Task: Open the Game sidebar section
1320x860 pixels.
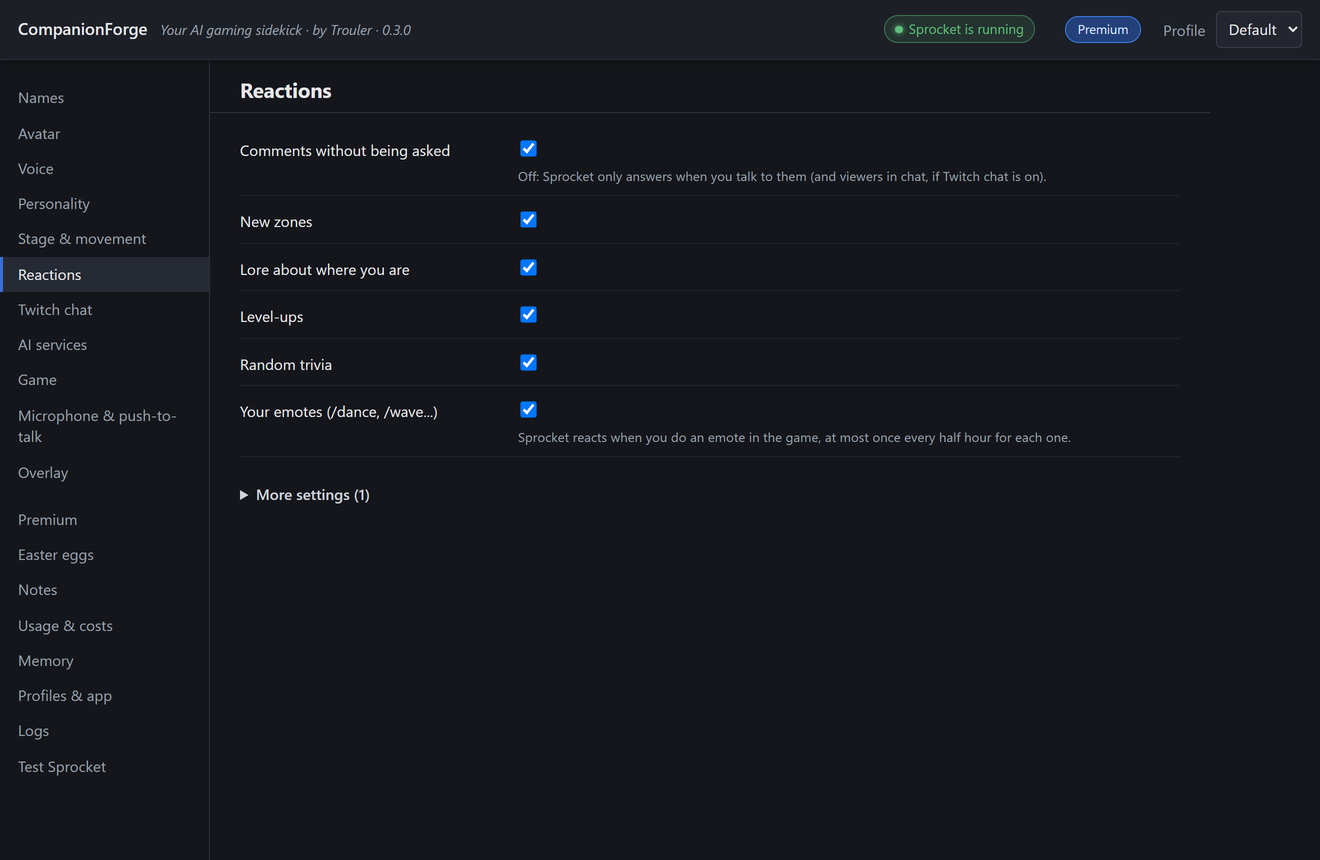Action: pyautogui.click(x=104, y=380)
